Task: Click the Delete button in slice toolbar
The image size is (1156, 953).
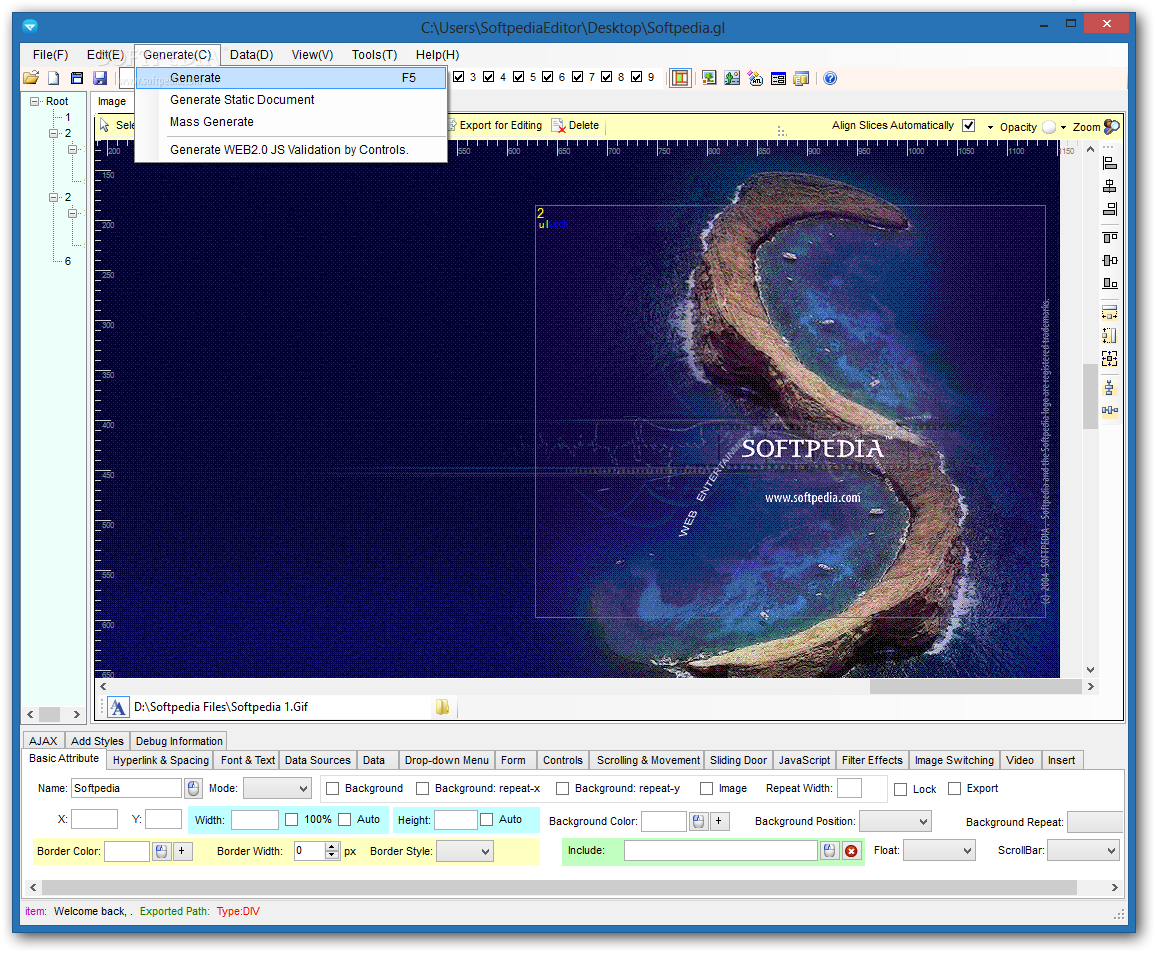Action: (x=576, y=125)
